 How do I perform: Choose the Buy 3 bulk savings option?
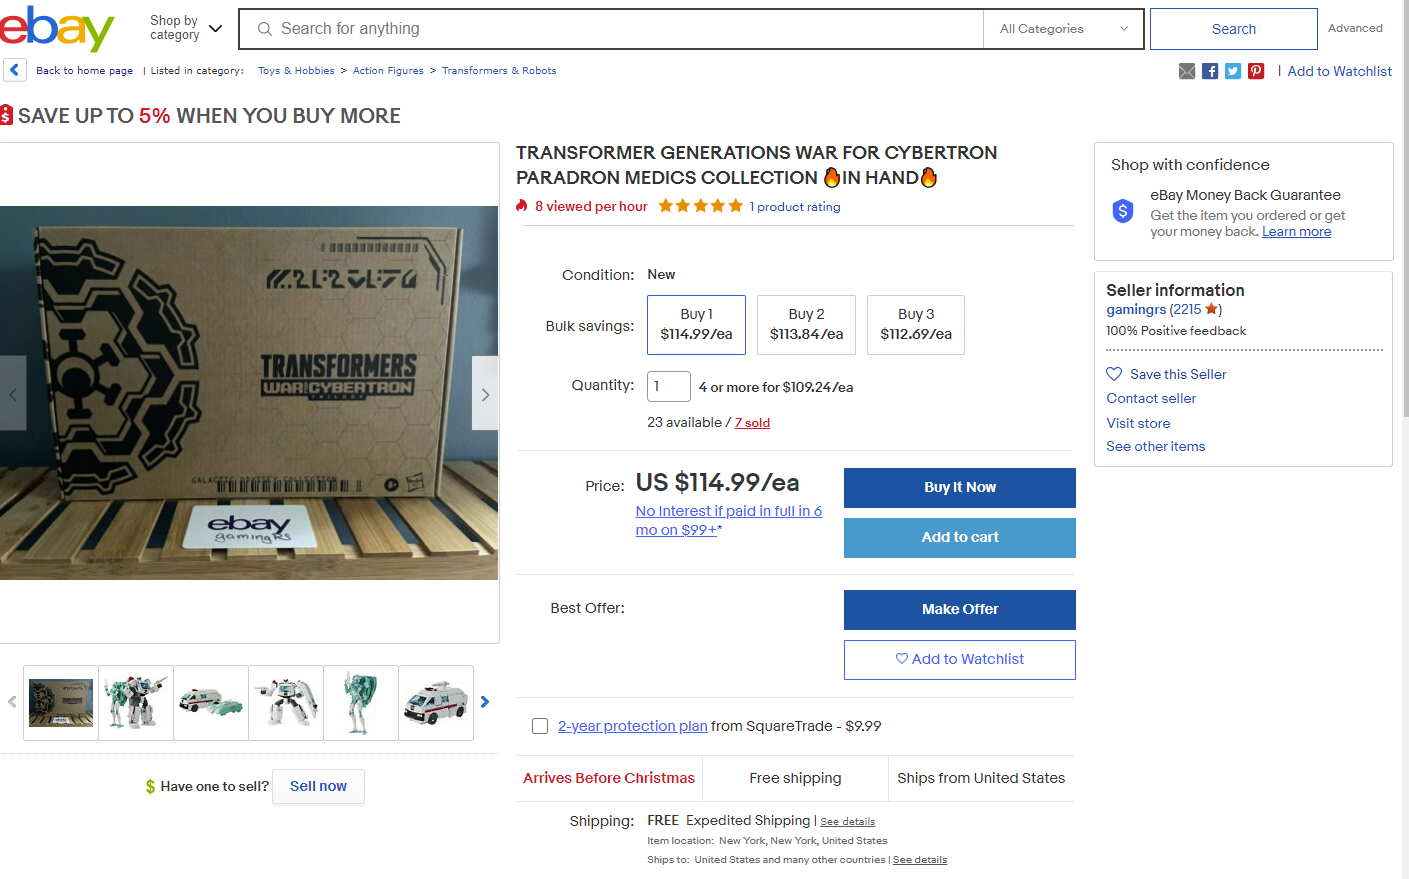[916, 324]
